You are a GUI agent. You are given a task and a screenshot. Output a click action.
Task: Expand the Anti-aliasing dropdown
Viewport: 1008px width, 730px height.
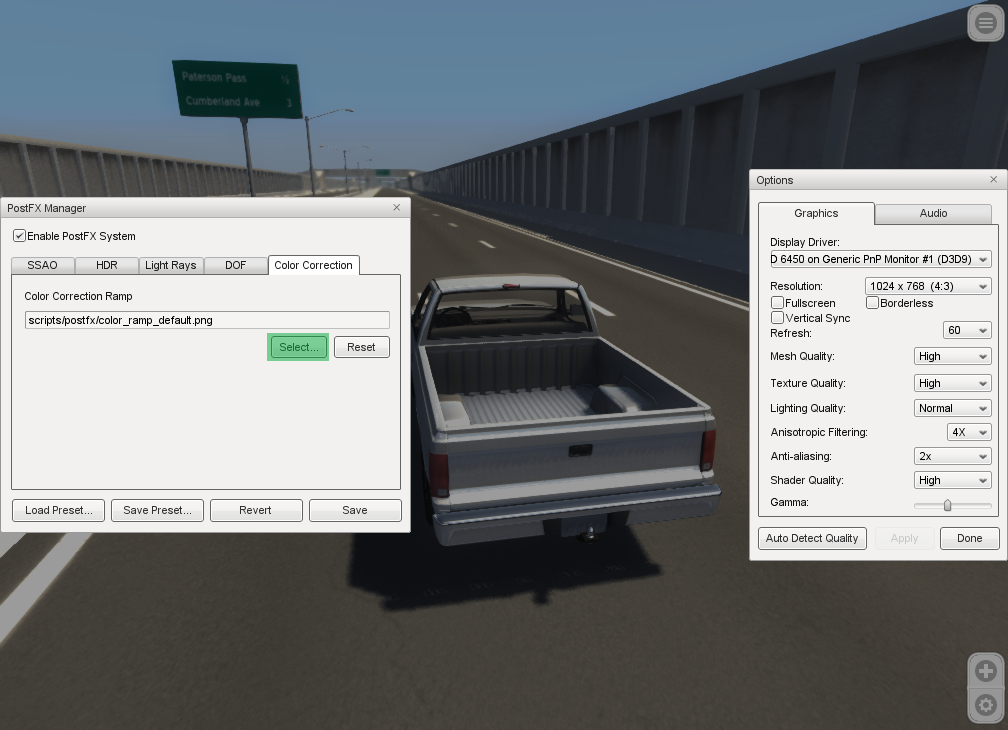coord(953,456)
